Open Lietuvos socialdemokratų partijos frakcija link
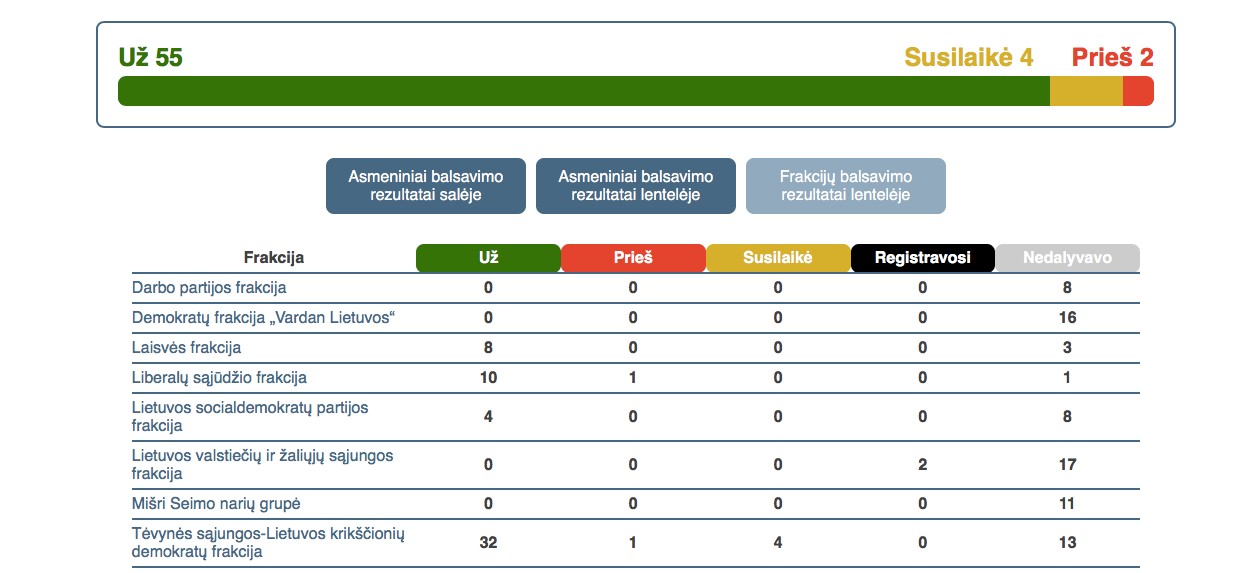 [250, 416]
